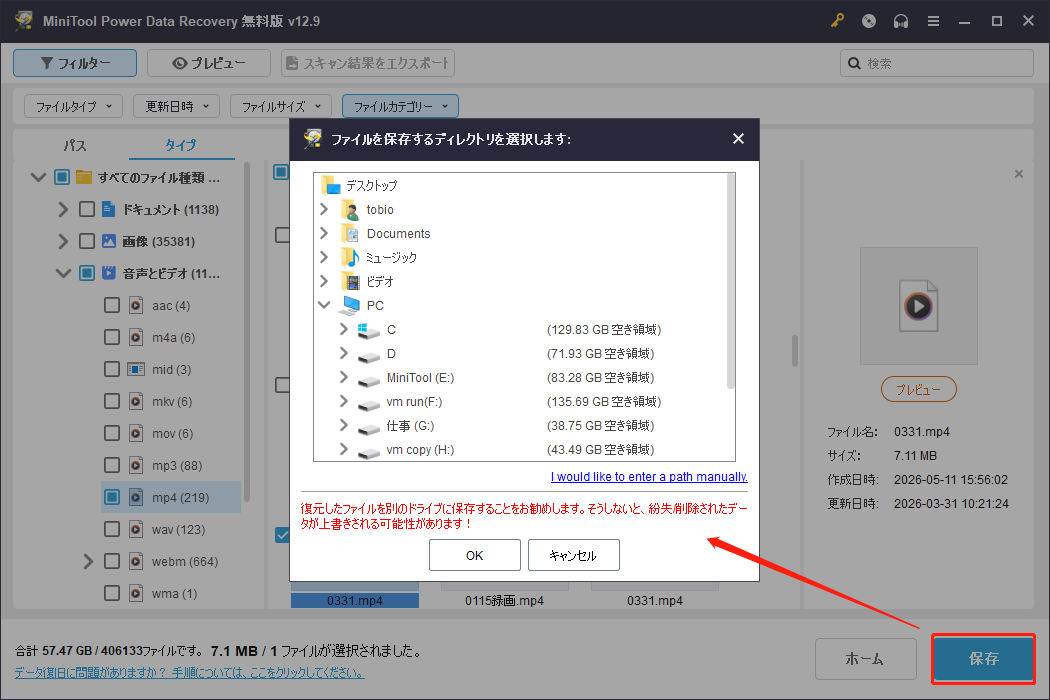The image size is (1050, 700).
Task: Click the mid file type icon
Action: click(x=136, y=369)
